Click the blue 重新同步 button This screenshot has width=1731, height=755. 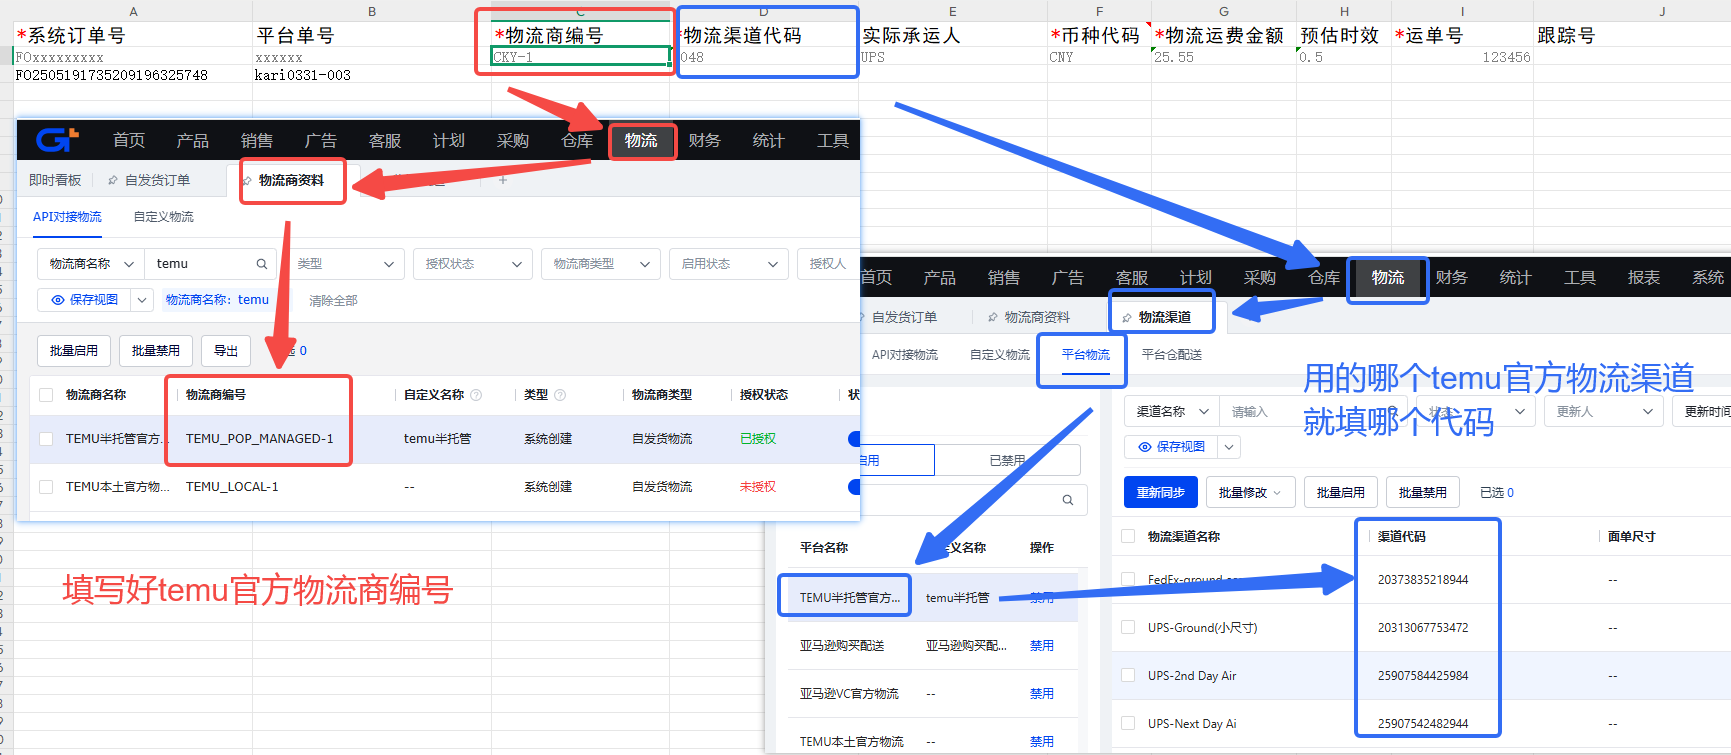coord(1161,493)
